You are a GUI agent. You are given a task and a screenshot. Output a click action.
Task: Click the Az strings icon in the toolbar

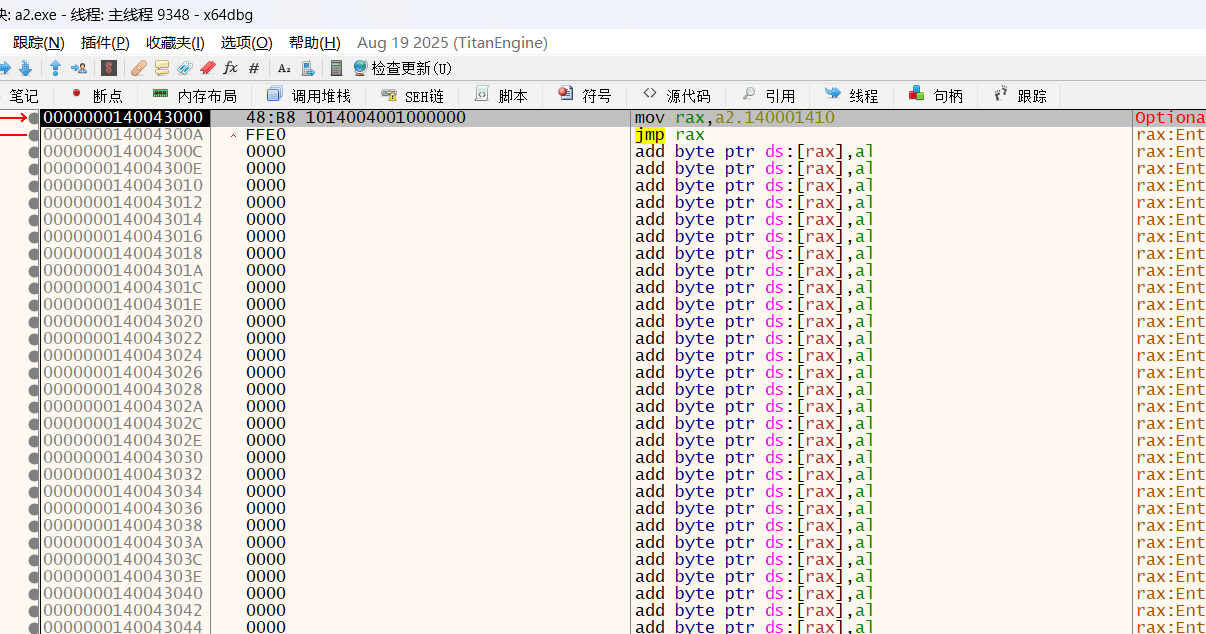pos(284,68)
